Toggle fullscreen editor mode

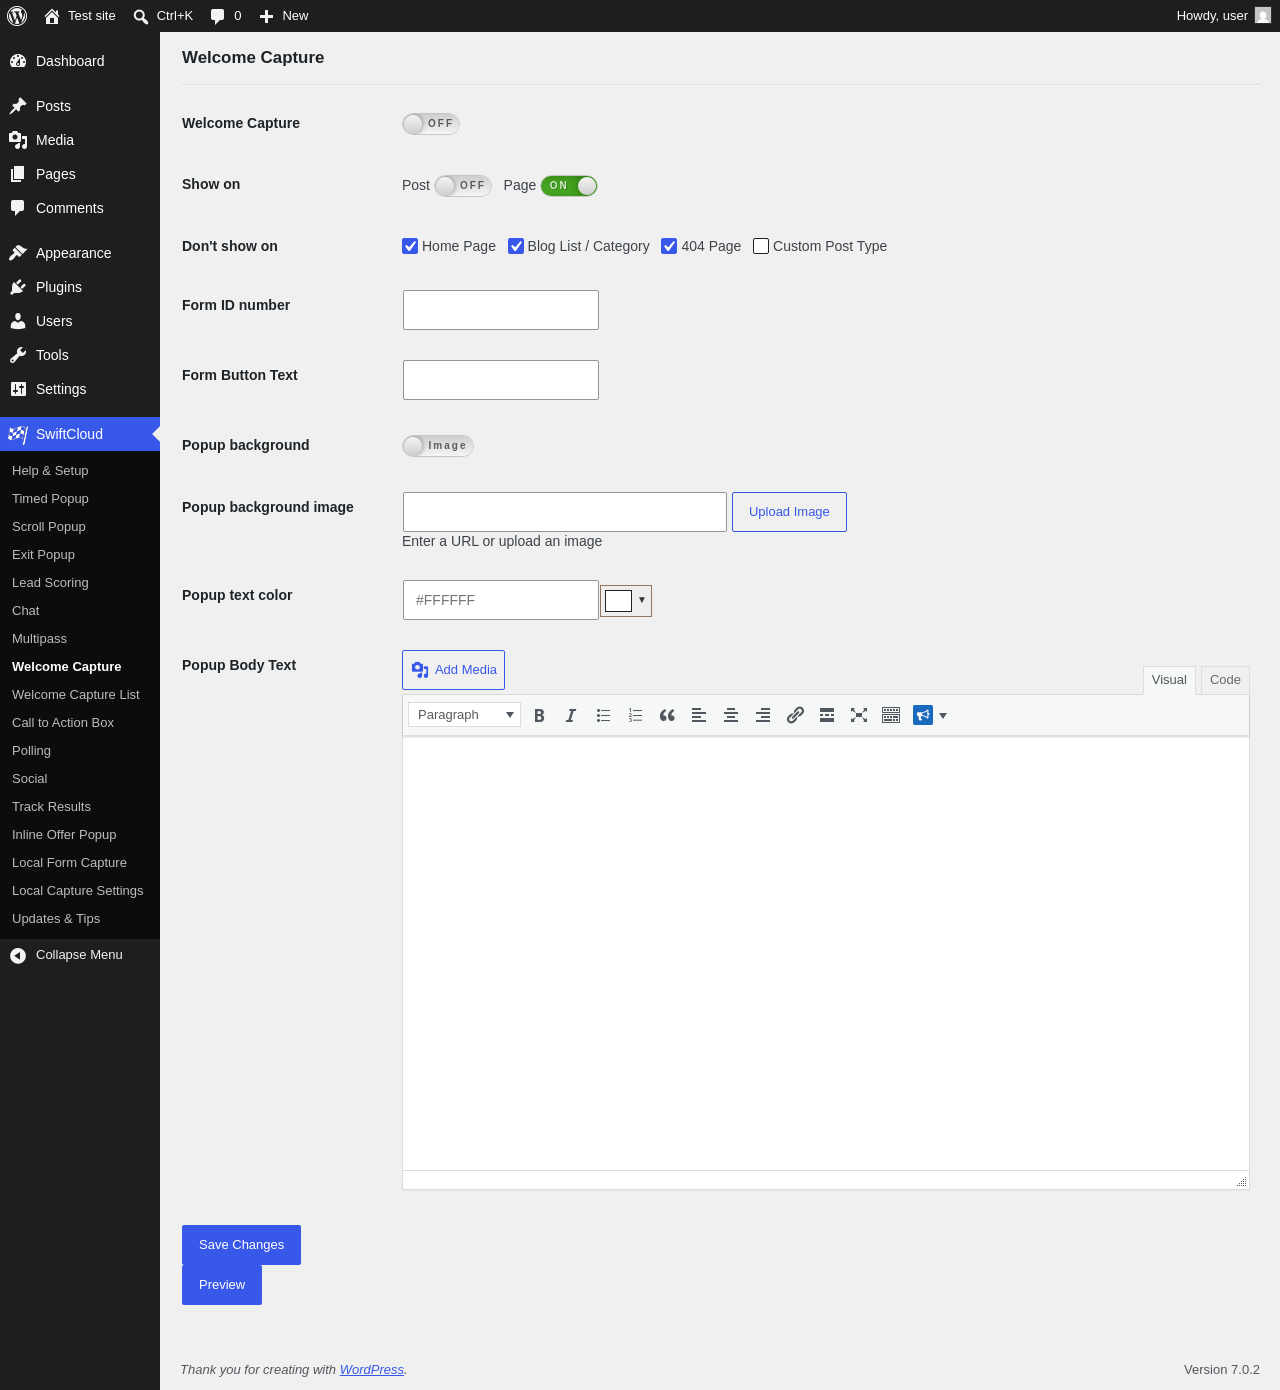coord(859,715)
